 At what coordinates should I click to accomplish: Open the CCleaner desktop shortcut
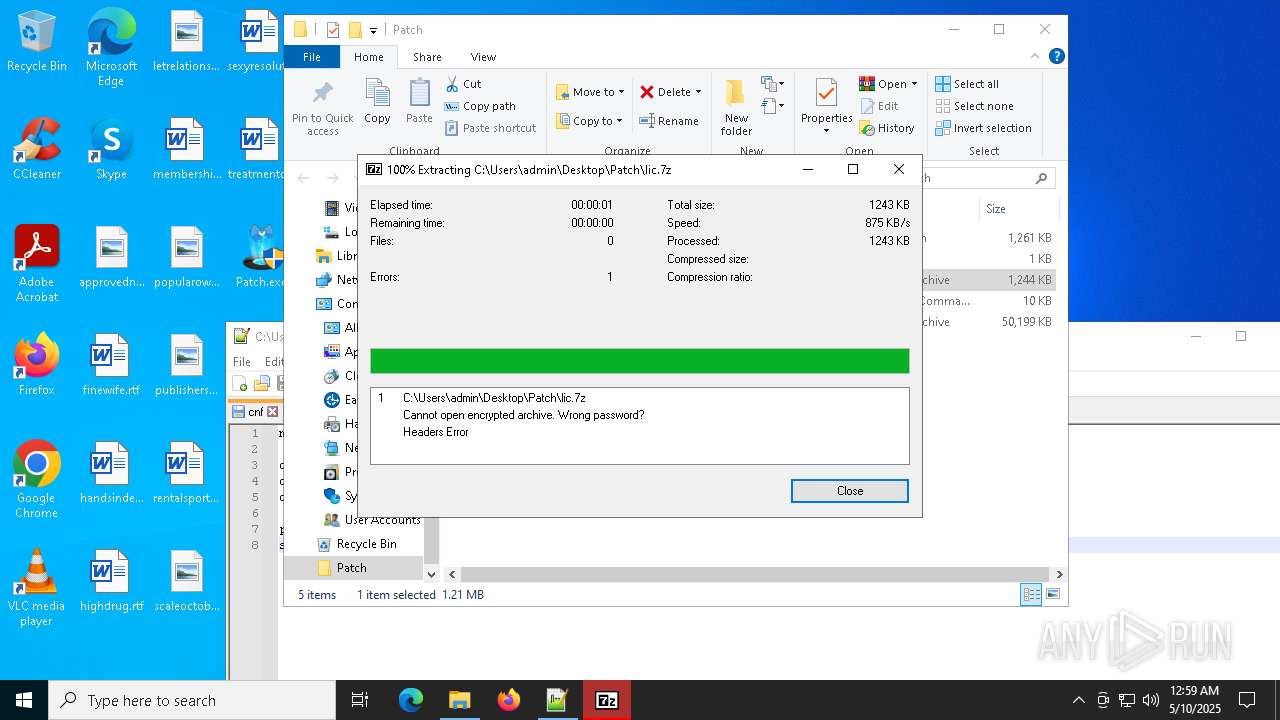(36, 150)
